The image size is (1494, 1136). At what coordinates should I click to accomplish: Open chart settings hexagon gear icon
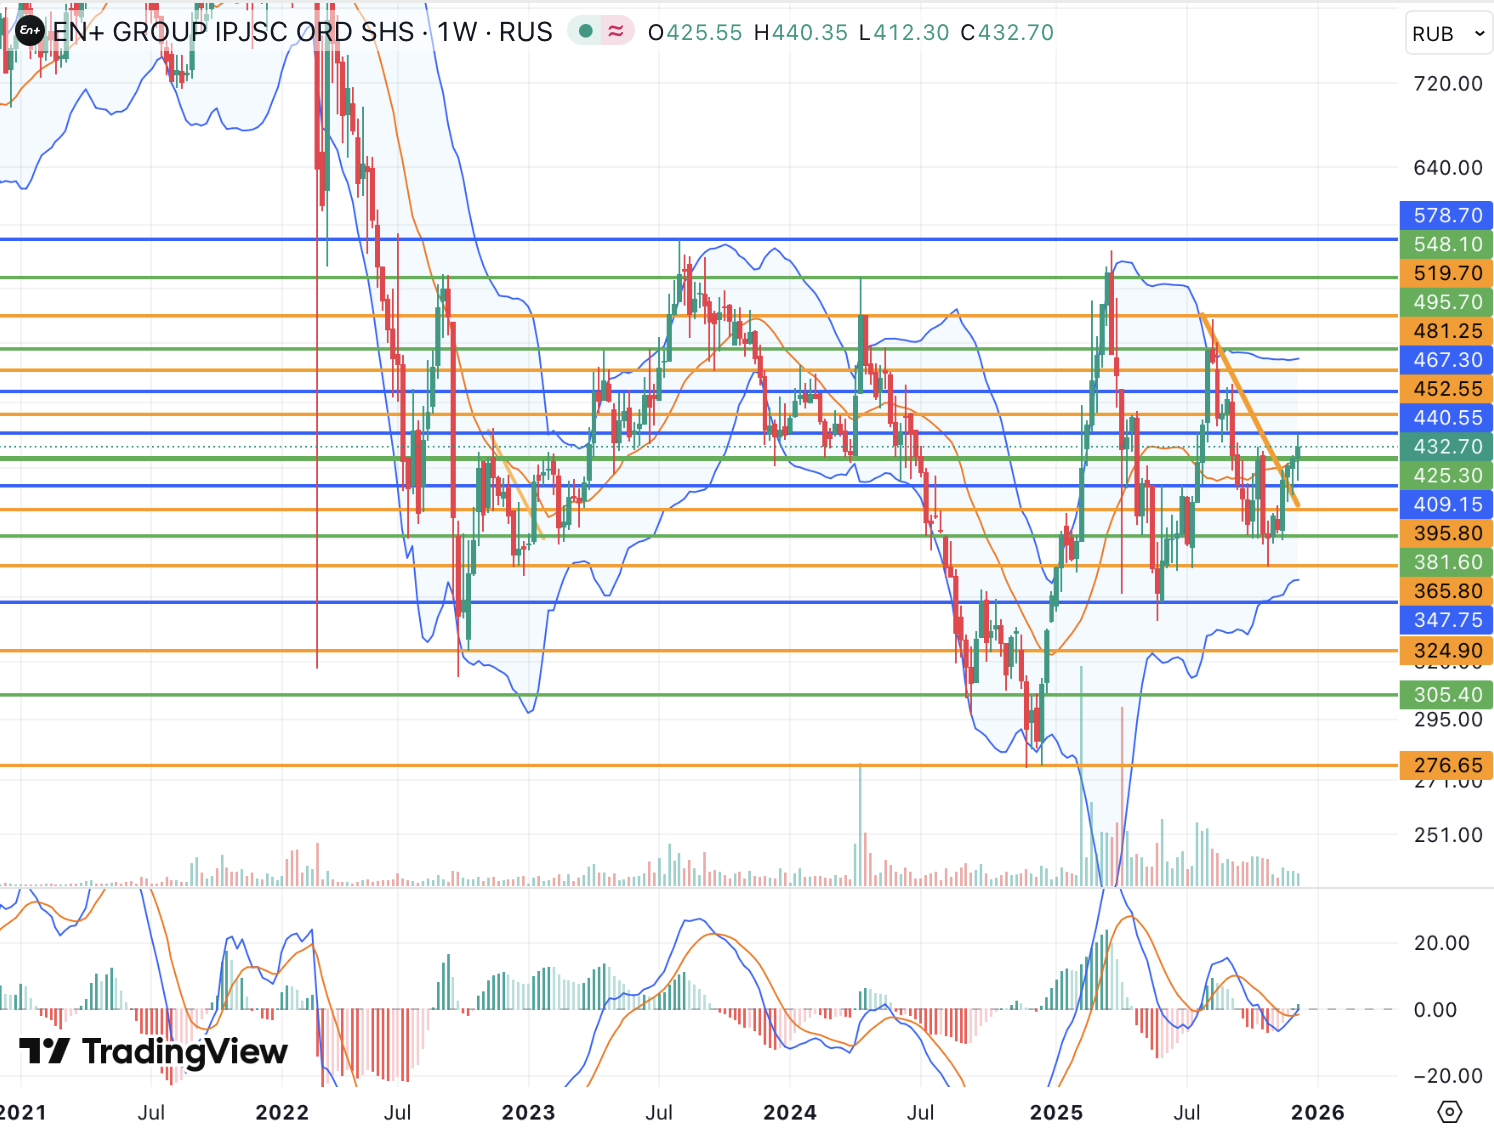click(x=1449, y=1111)
